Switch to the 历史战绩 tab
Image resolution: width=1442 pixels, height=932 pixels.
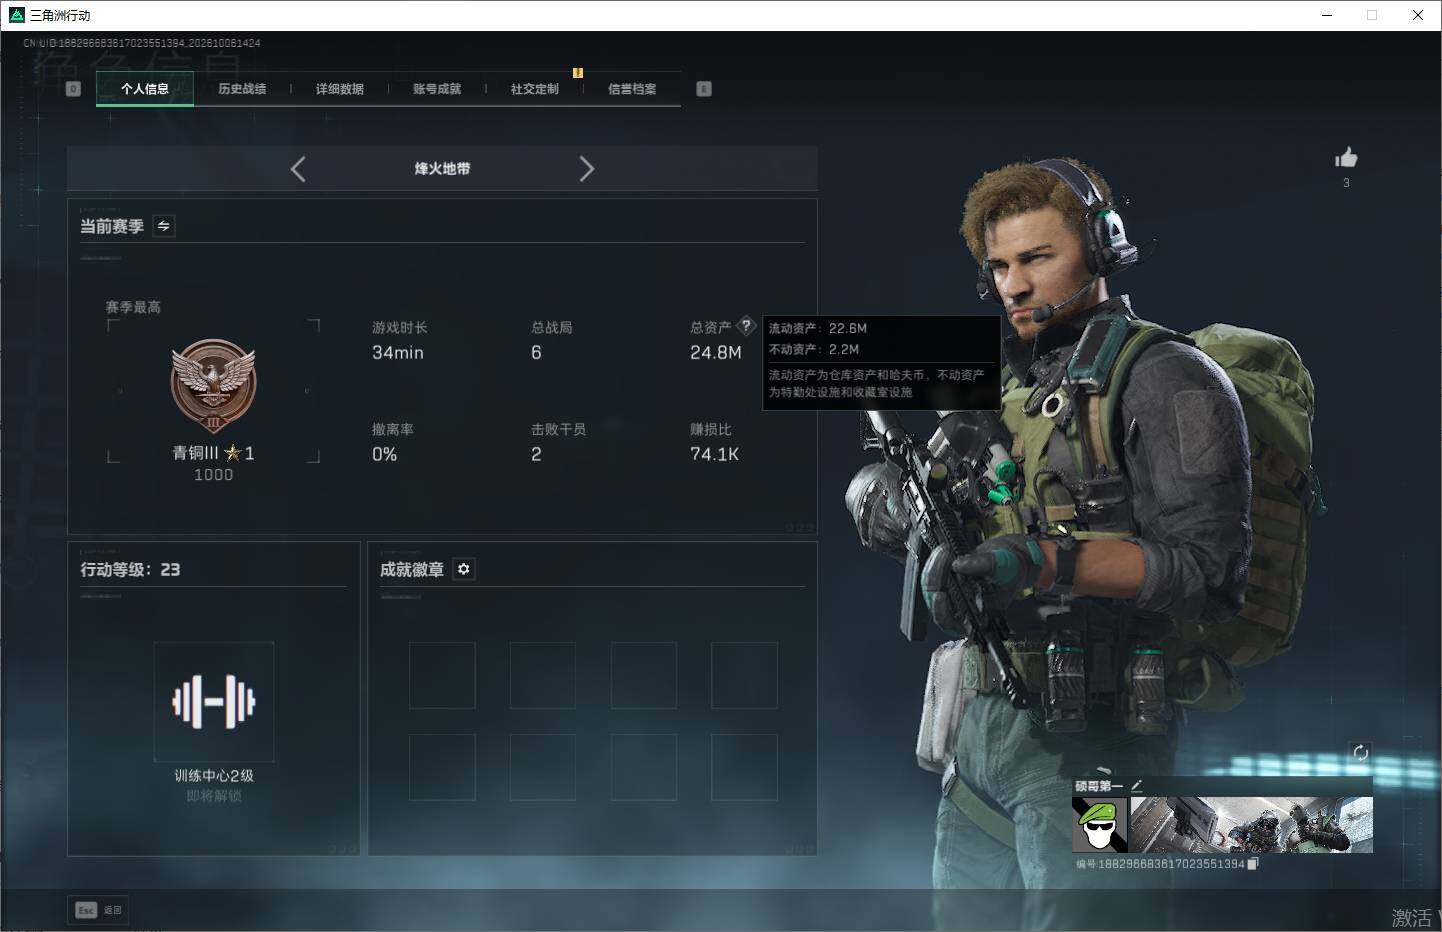coord(242,89)
